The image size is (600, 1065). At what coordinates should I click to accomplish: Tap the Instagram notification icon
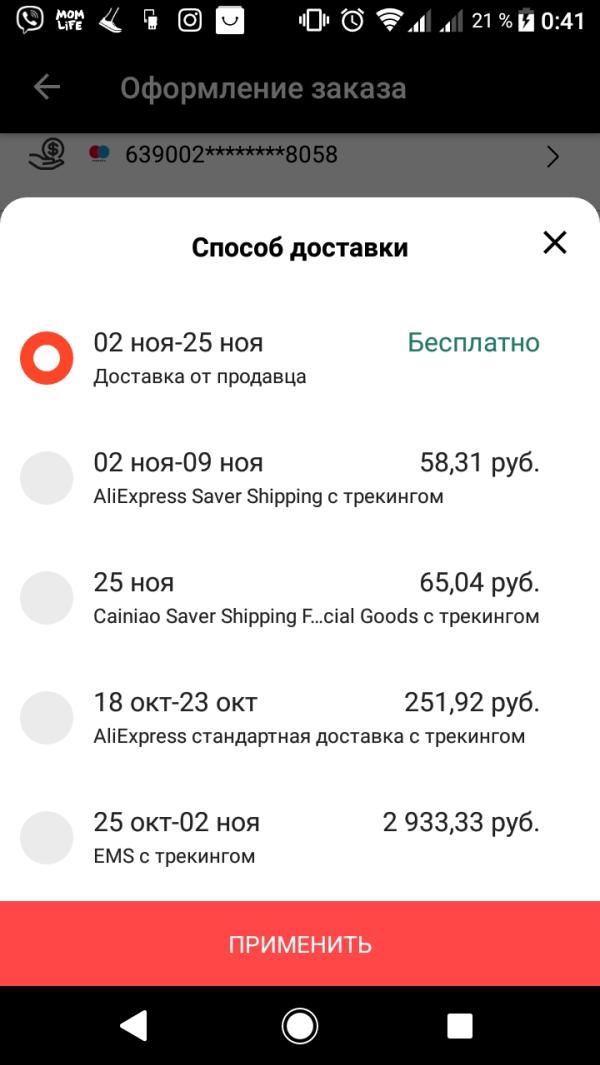[x=190, y=20]
